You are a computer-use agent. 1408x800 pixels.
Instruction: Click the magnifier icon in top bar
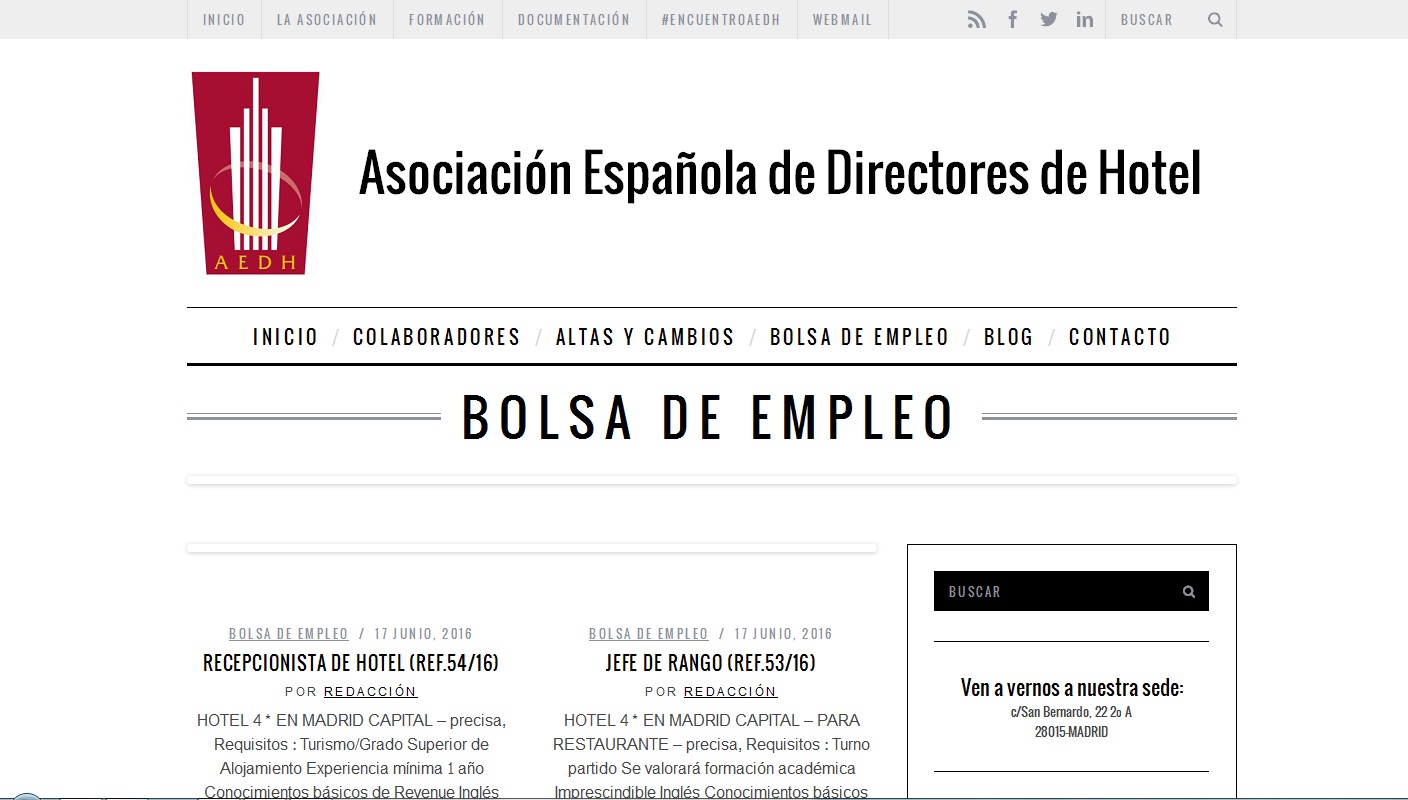[1215, 20]
